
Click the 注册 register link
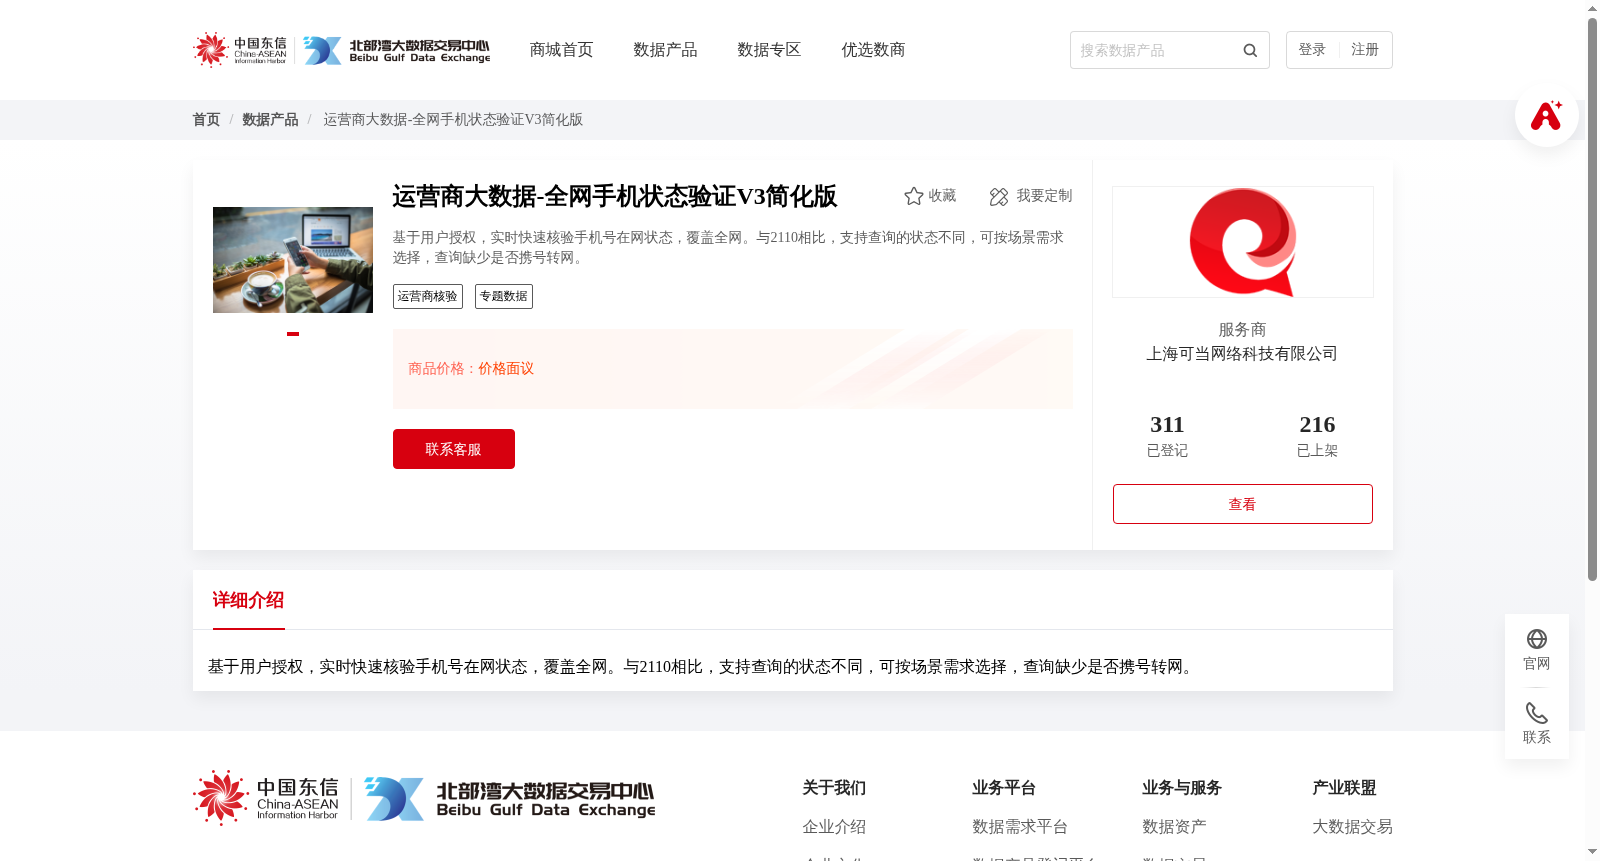click(x=1365, y=50)
